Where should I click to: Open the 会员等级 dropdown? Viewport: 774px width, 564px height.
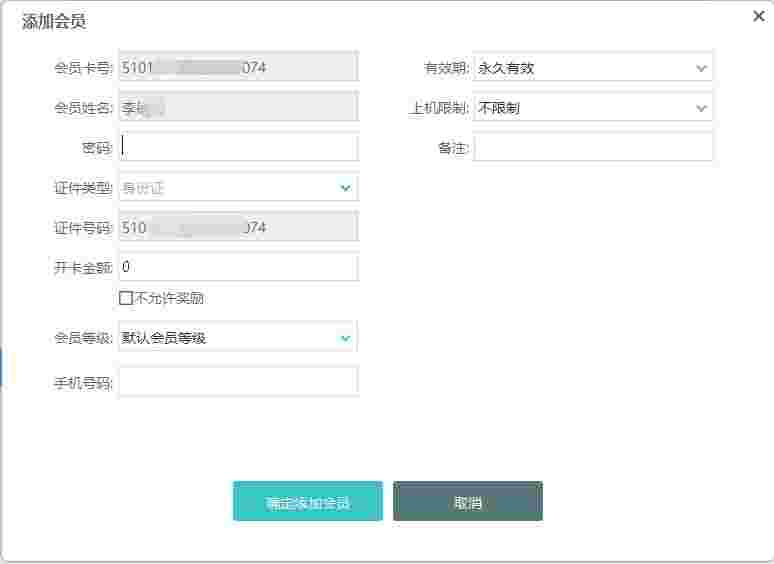tap(238, 338)
